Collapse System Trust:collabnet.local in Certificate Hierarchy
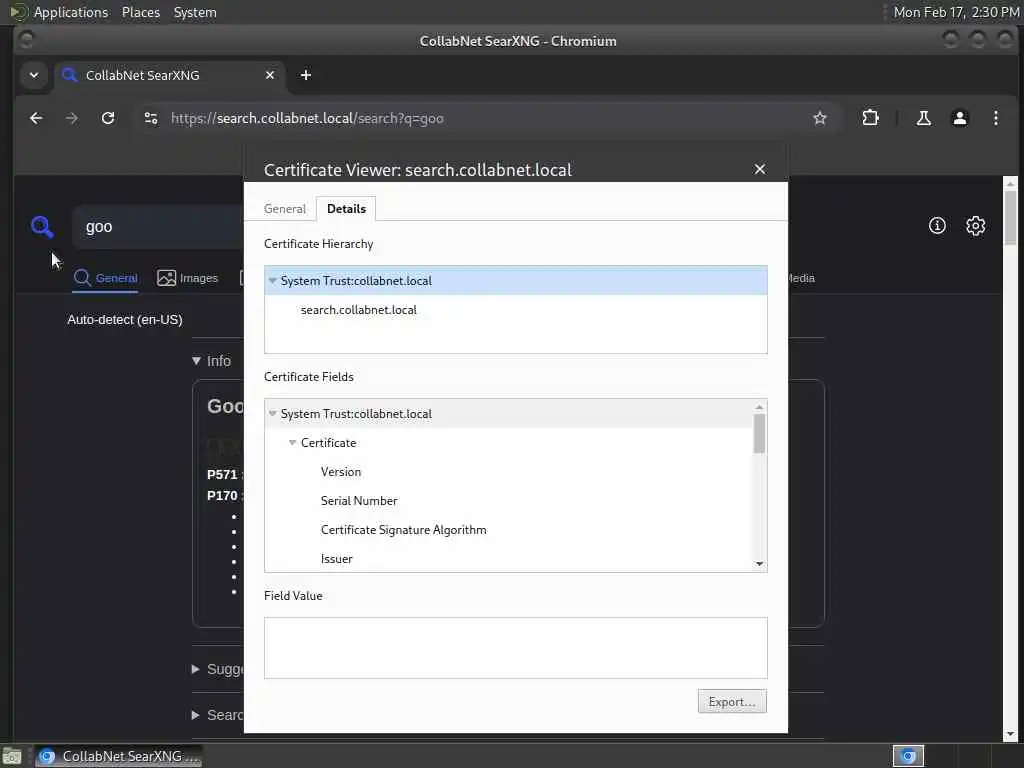Image resolution: width=1024 pixels, height=768 pixels. 273,281
